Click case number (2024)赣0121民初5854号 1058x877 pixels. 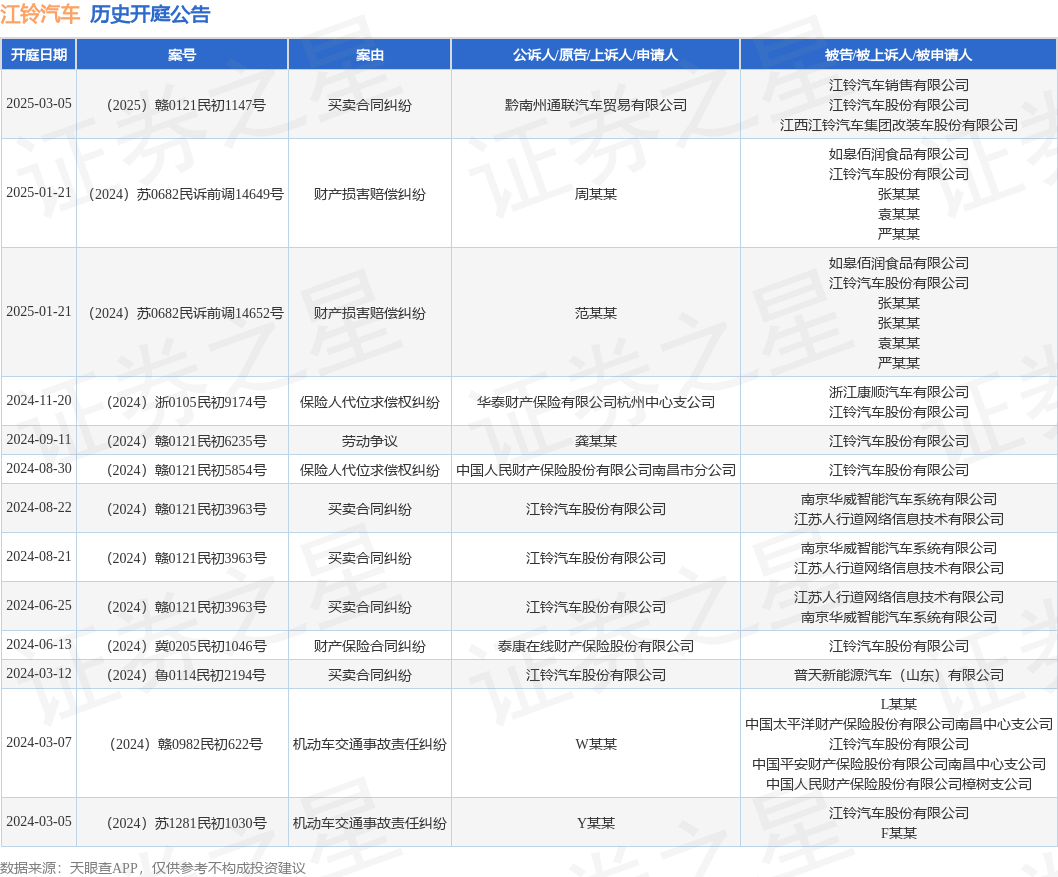tap(182, 470)
